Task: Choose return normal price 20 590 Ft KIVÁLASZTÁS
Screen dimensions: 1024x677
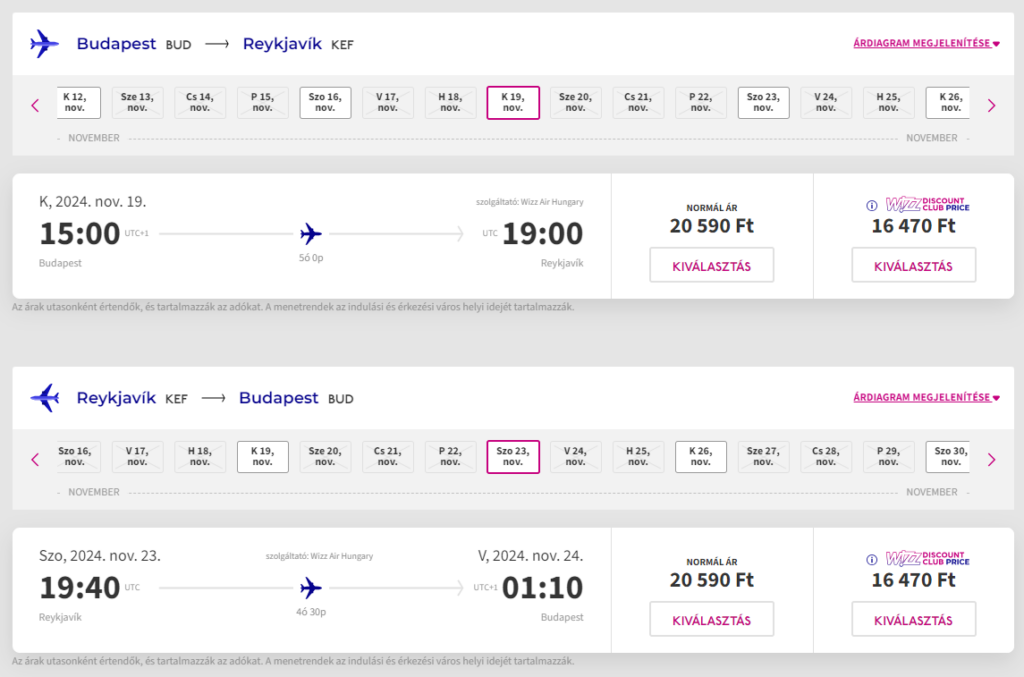Action: coord(712,619)
